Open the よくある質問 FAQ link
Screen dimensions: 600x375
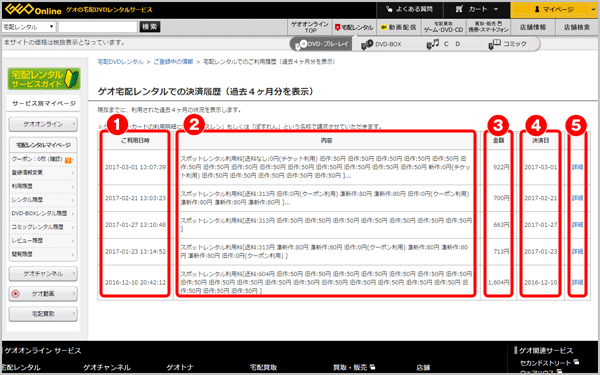pyautogui.click(x=409, y=9)
